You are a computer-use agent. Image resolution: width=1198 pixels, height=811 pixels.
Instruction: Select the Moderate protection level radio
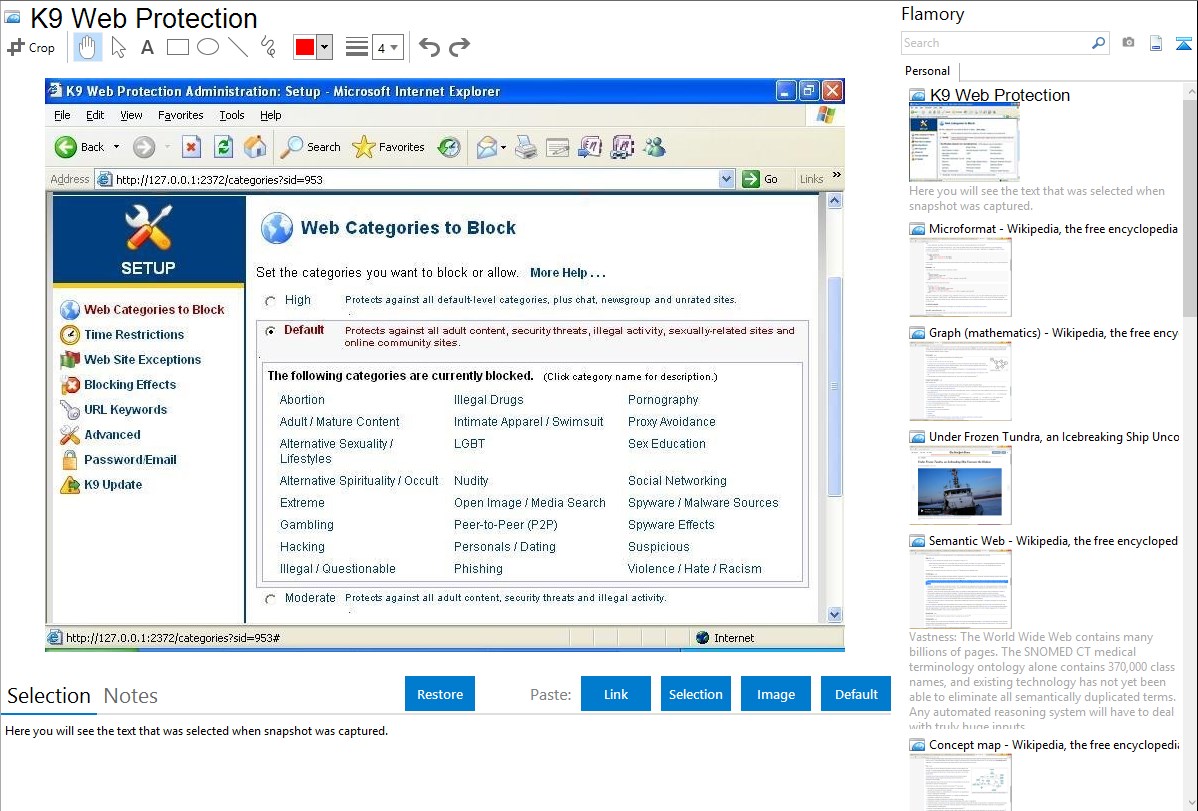click(x=270, y=599)
